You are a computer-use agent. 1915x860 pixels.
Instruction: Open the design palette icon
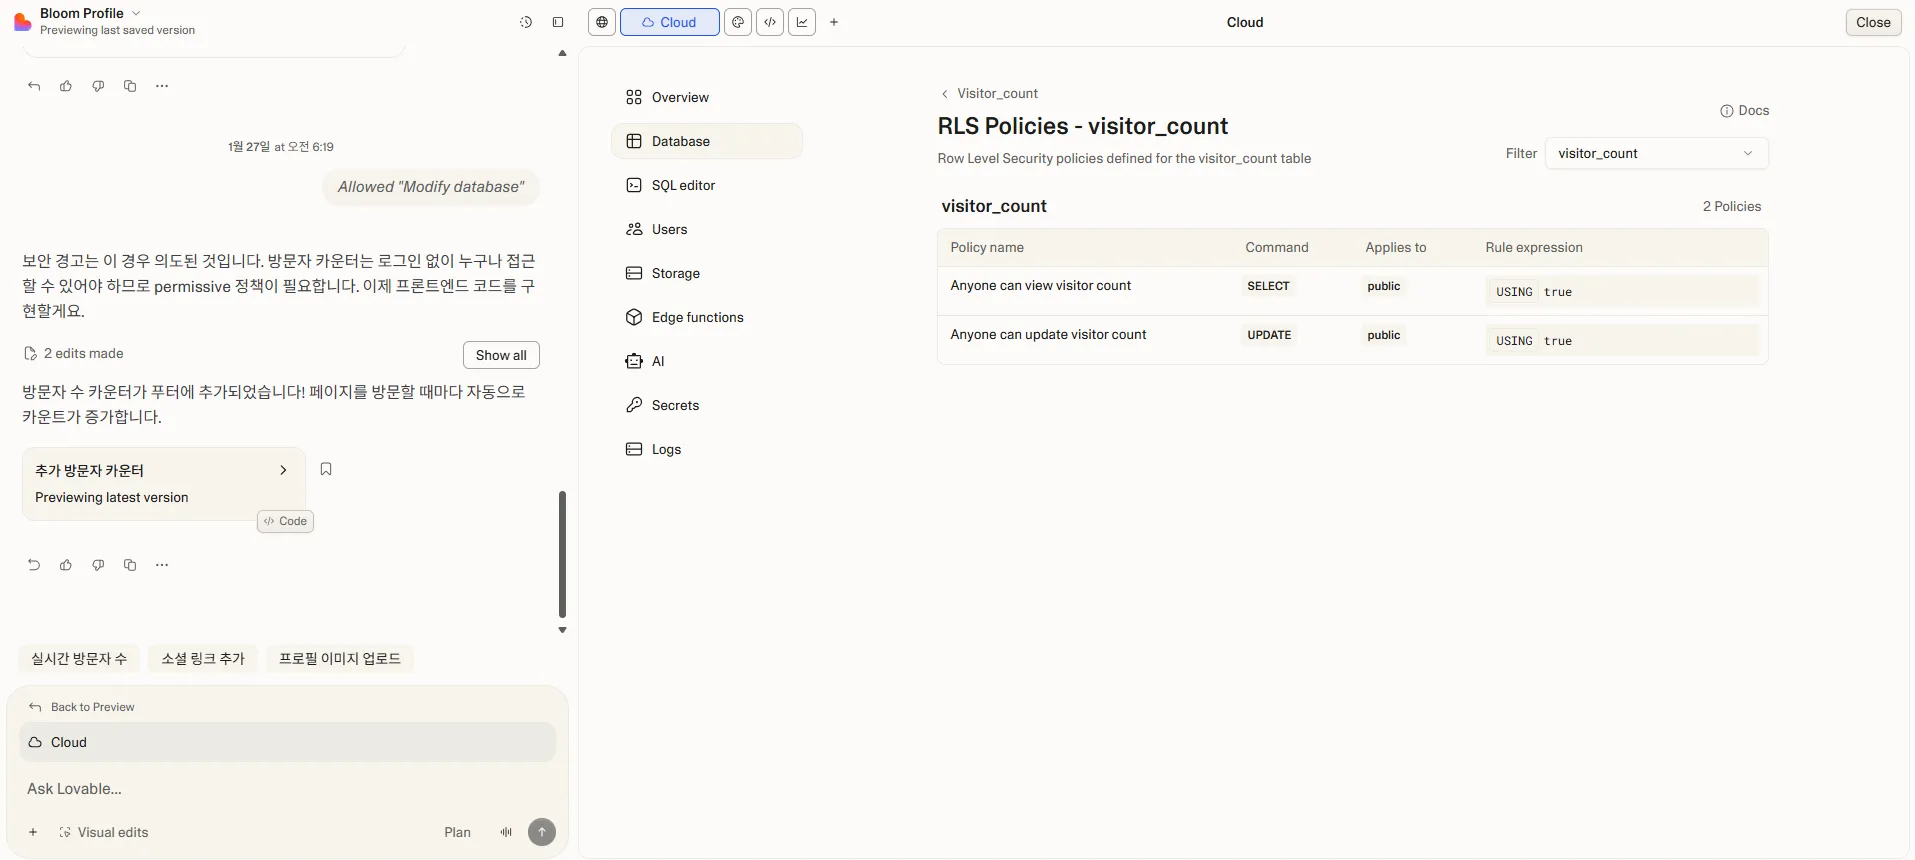[x=738, y=22]
